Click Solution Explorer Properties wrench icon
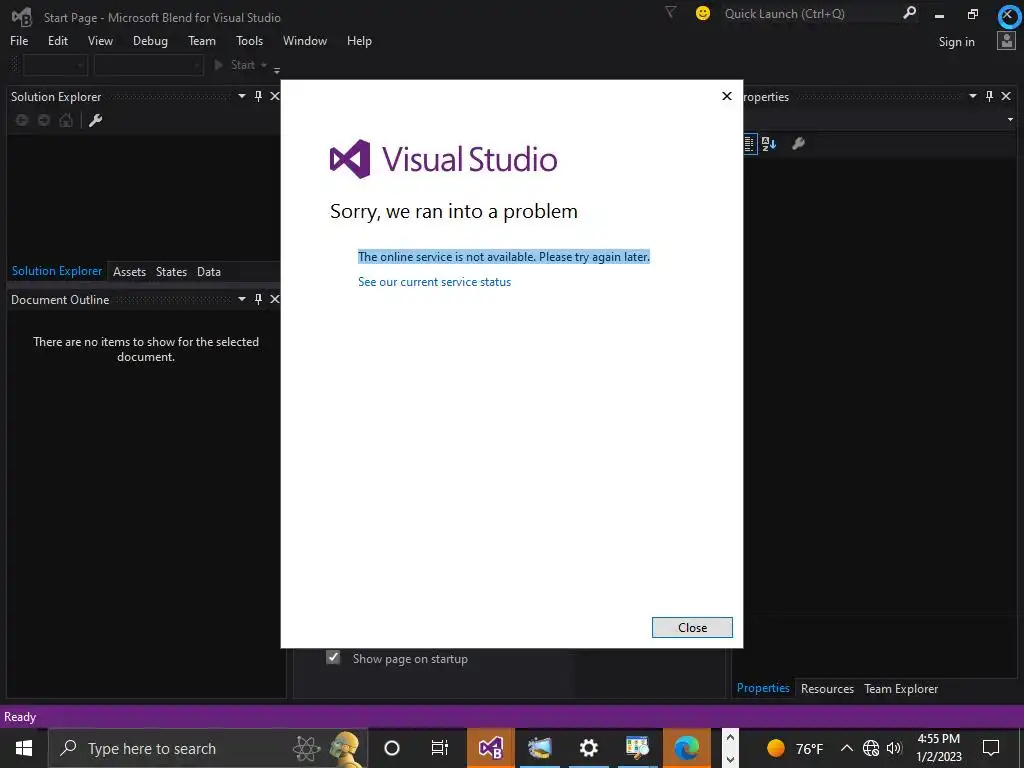This screenshot has width=1024, height=768. [x=95, y=120]
